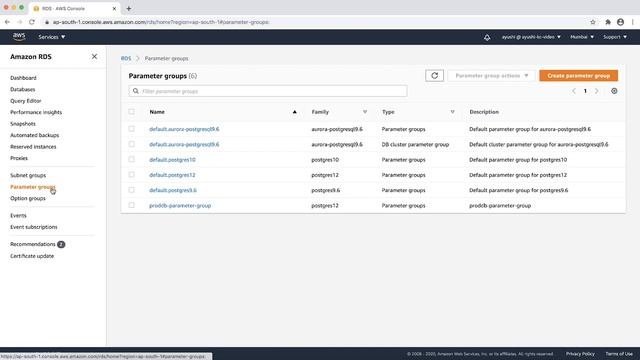Open Certificate update in sidebar
Screen dimensions: 640x360
[x=32, y=256]
